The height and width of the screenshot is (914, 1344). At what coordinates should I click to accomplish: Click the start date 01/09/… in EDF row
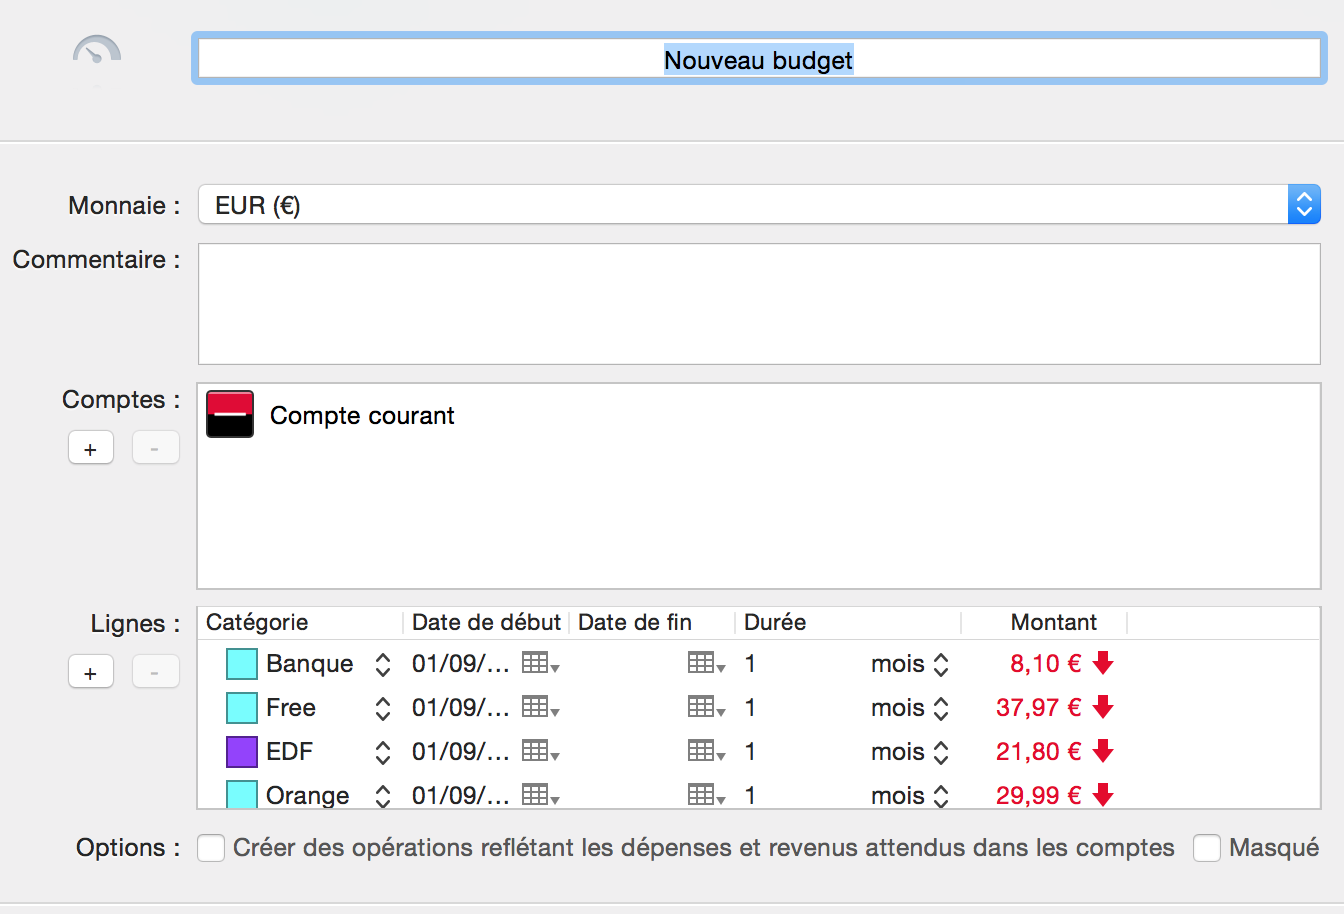coord(461,752)
